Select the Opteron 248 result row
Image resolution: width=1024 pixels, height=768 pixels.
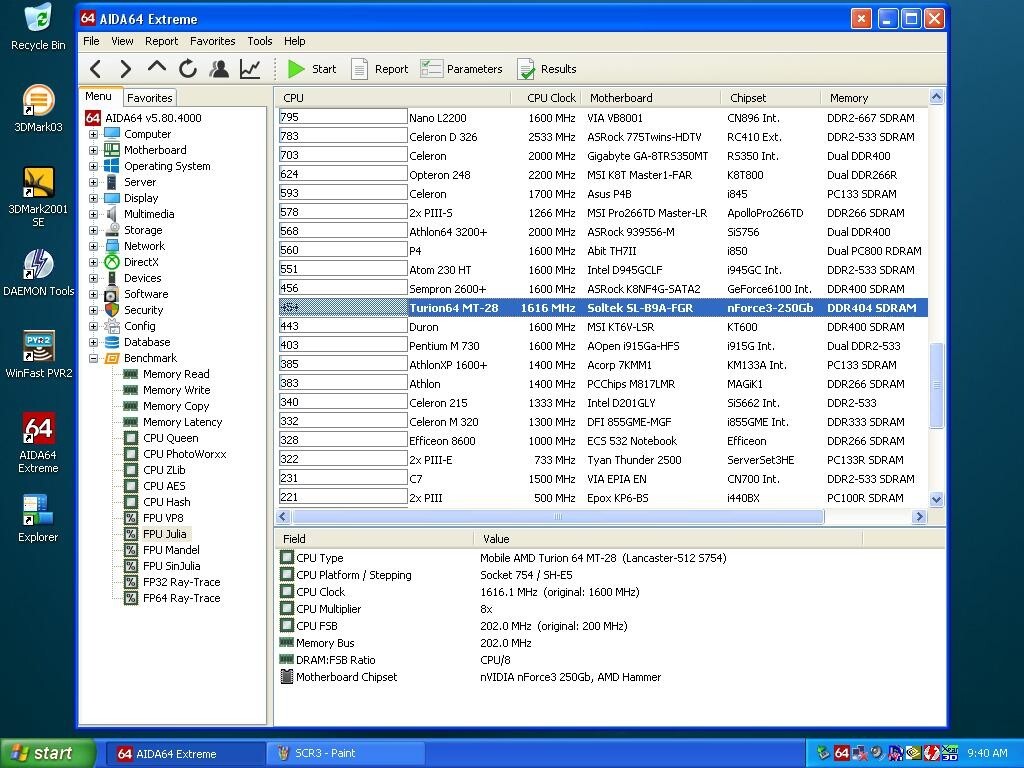tap(603, 175)
